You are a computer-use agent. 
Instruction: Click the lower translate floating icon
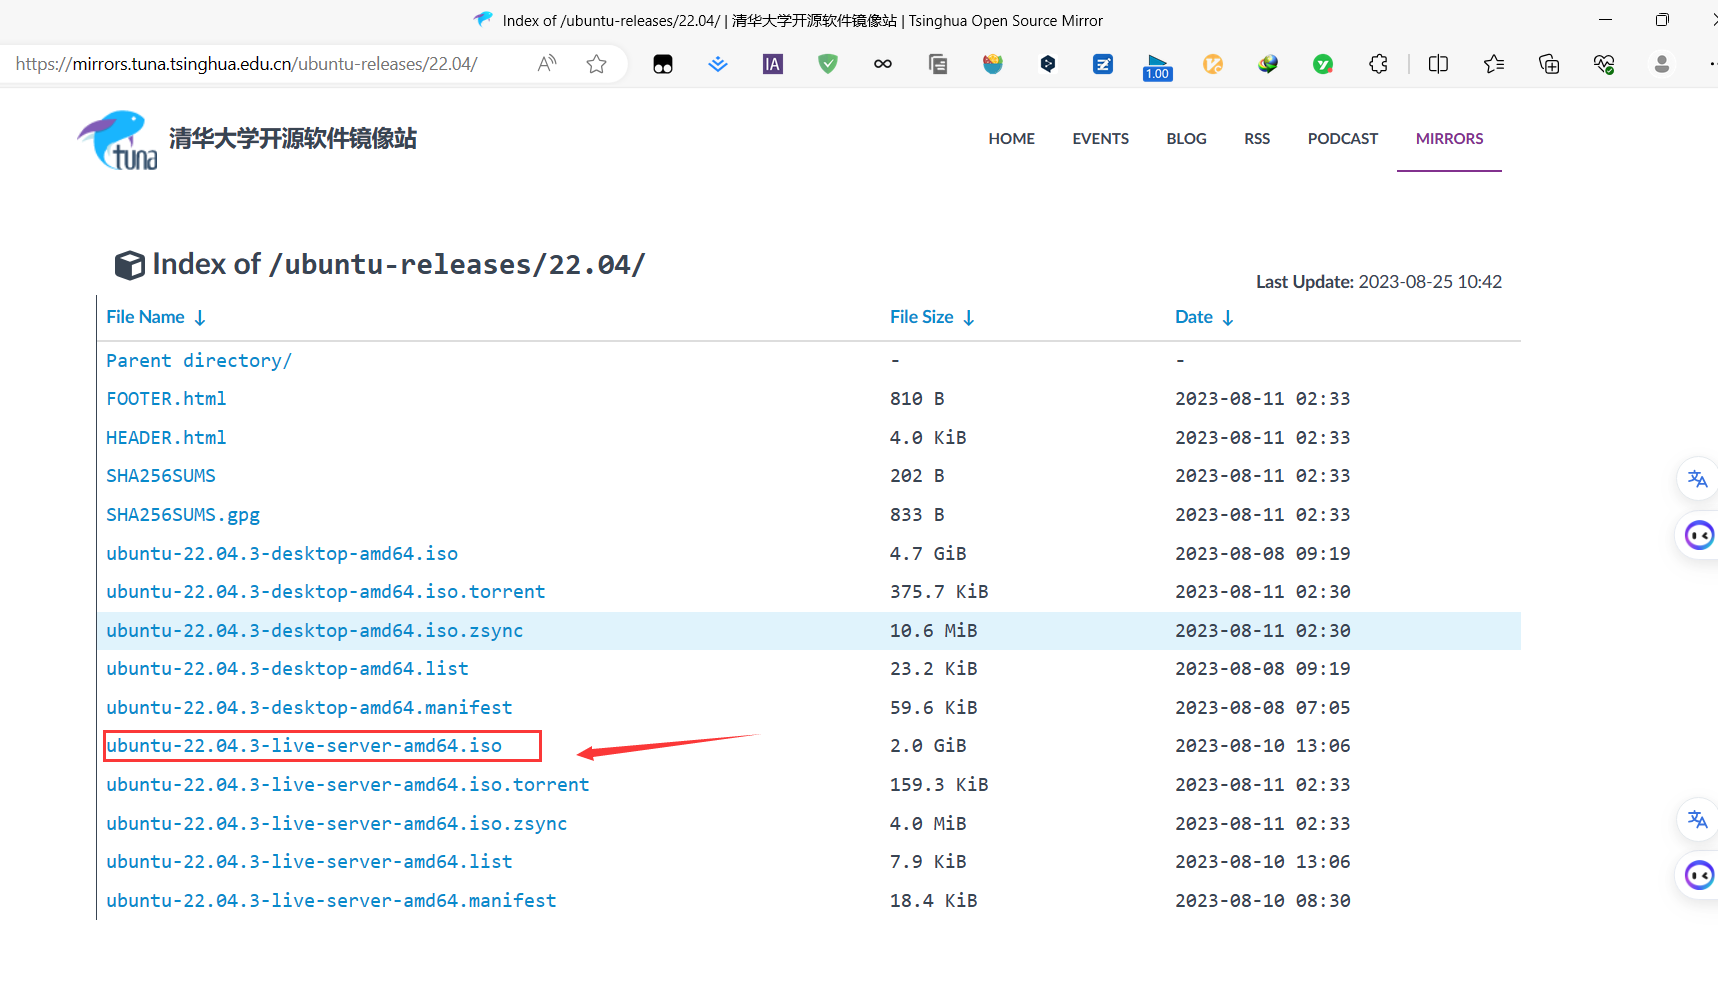[x=1697, y=820]
